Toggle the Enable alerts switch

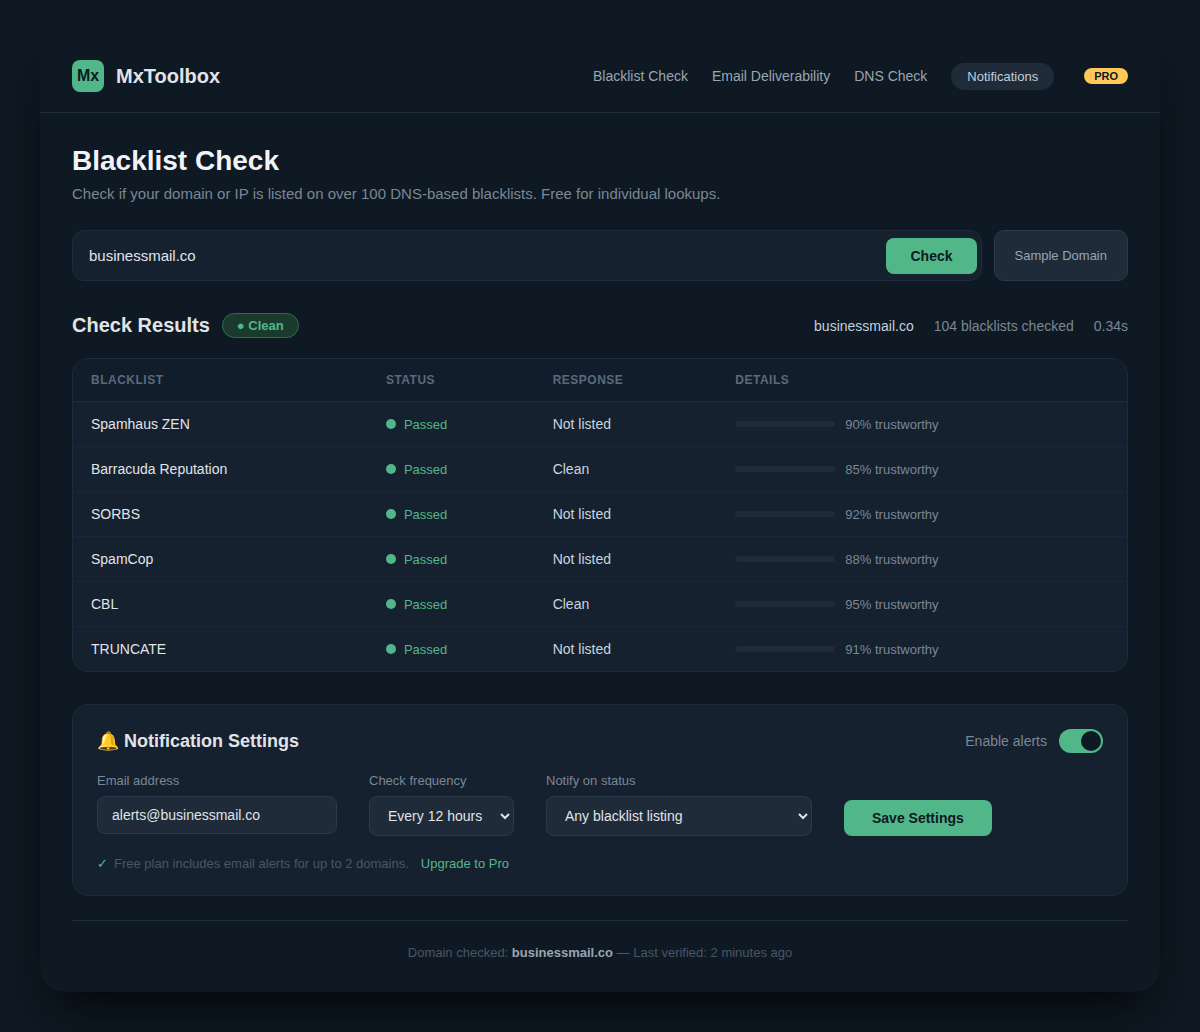point(1080,741)
